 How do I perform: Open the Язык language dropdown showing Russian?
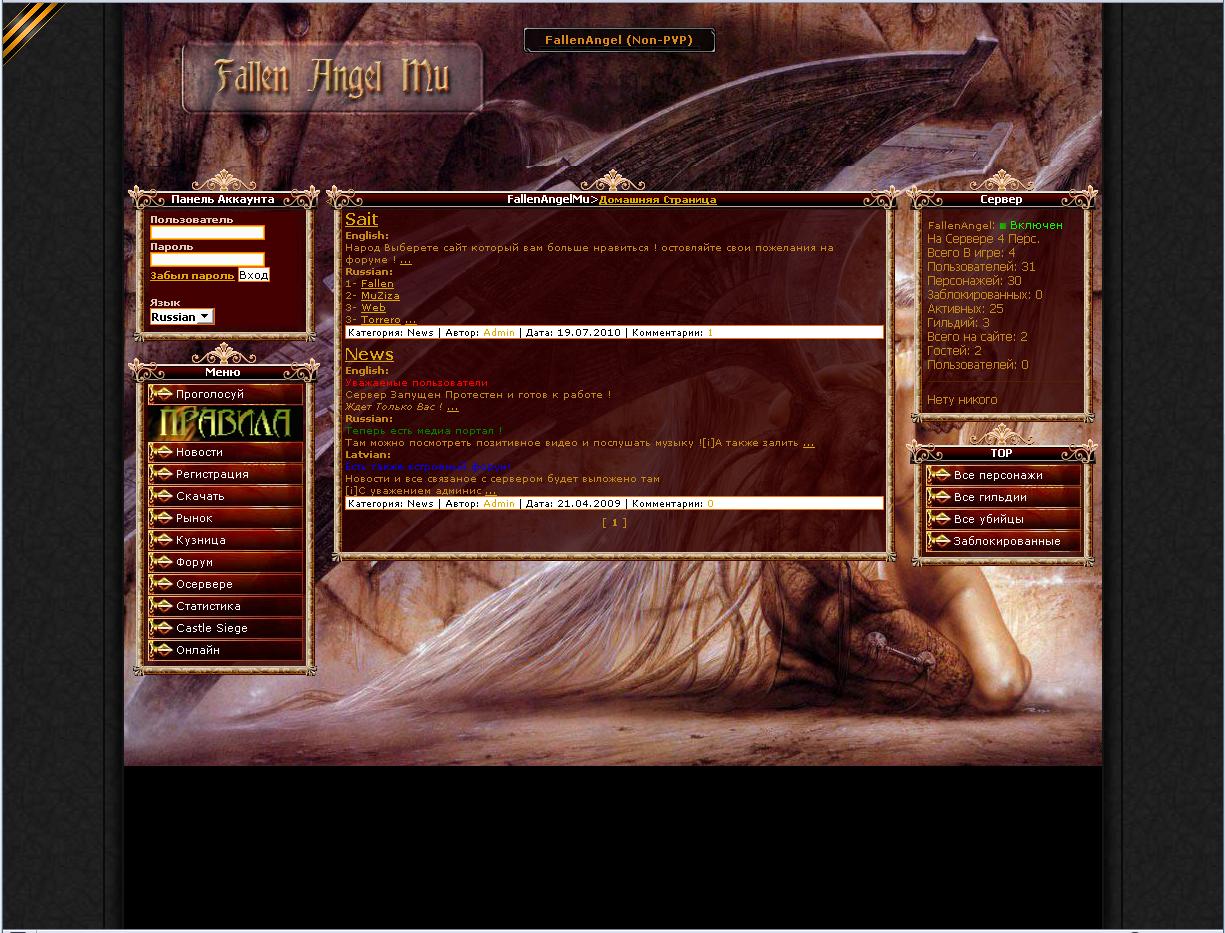pyautogui.click(x=182, y=316)
